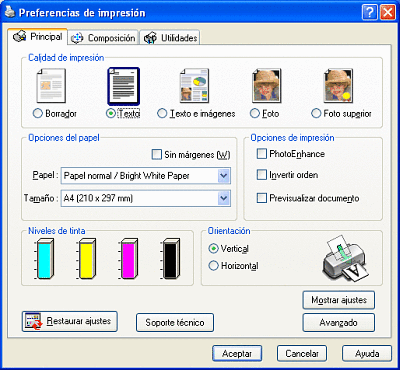Check Previsualizar documento option
400x370 pixels.
coord(262,198)
